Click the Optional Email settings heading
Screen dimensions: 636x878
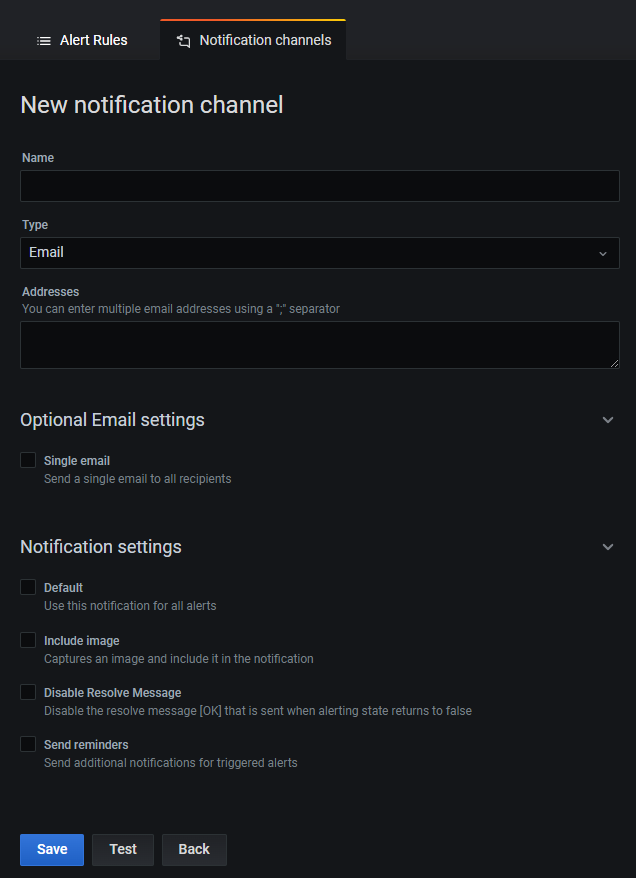pos(112,420)
